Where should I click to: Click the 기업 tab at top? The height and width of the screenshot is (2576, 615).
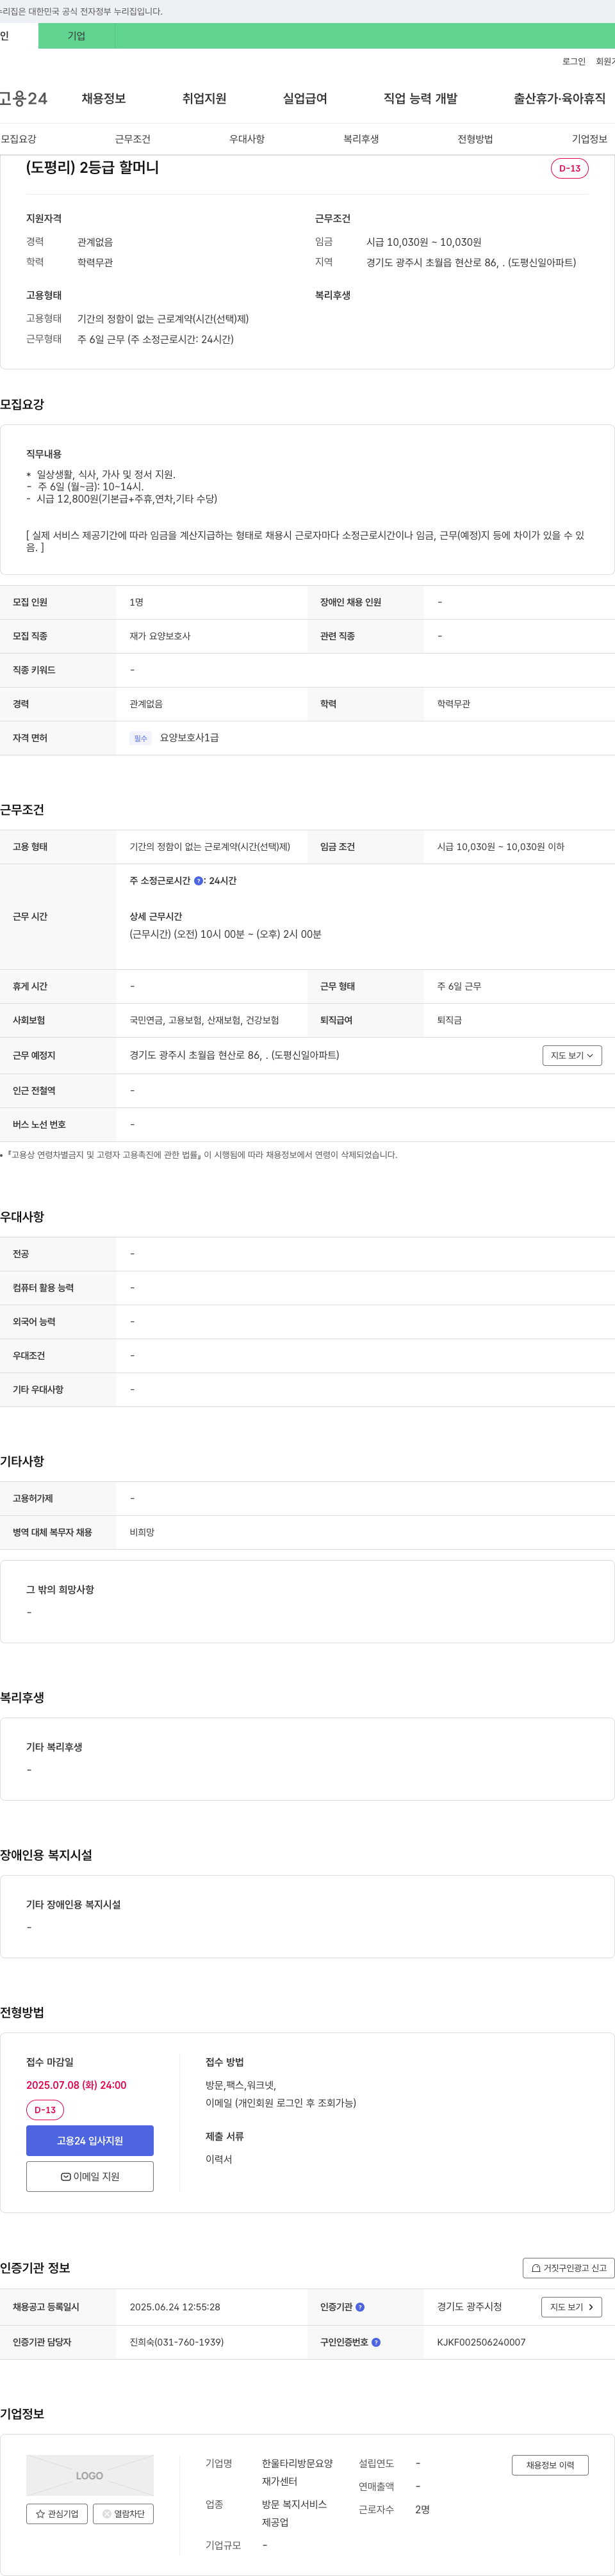(76, 36)
